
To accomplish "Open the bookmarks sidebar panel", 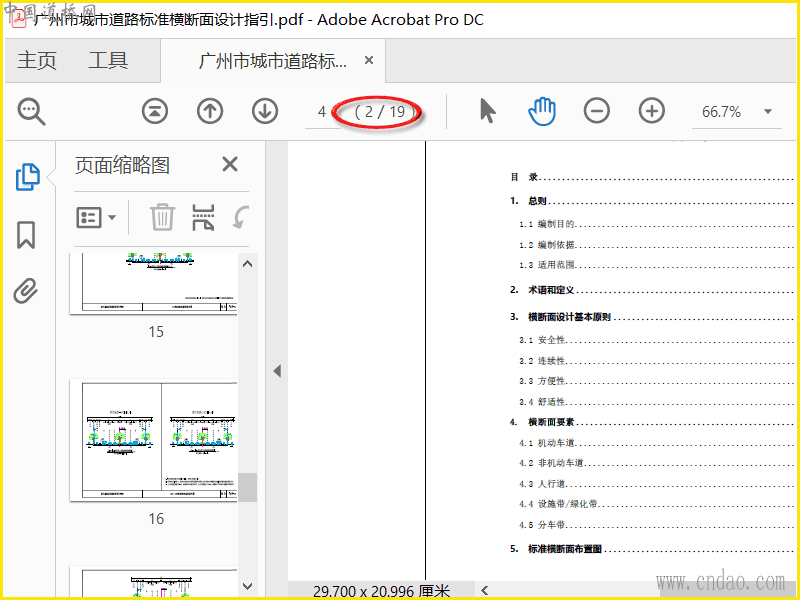I will pos(26,235).
